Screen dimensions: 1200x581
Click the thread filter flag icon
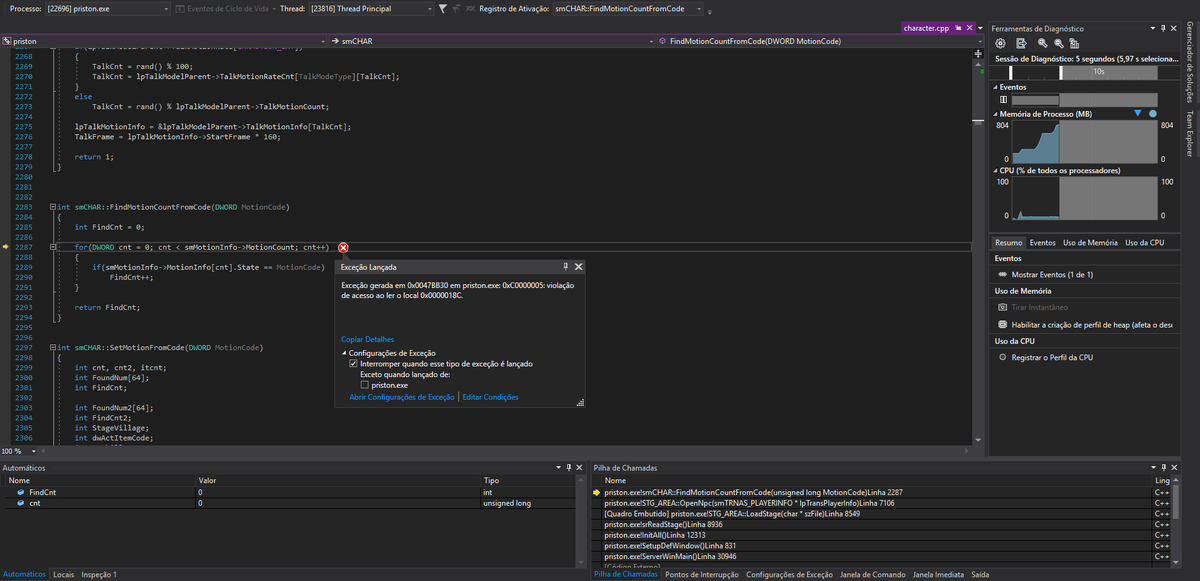444,8
